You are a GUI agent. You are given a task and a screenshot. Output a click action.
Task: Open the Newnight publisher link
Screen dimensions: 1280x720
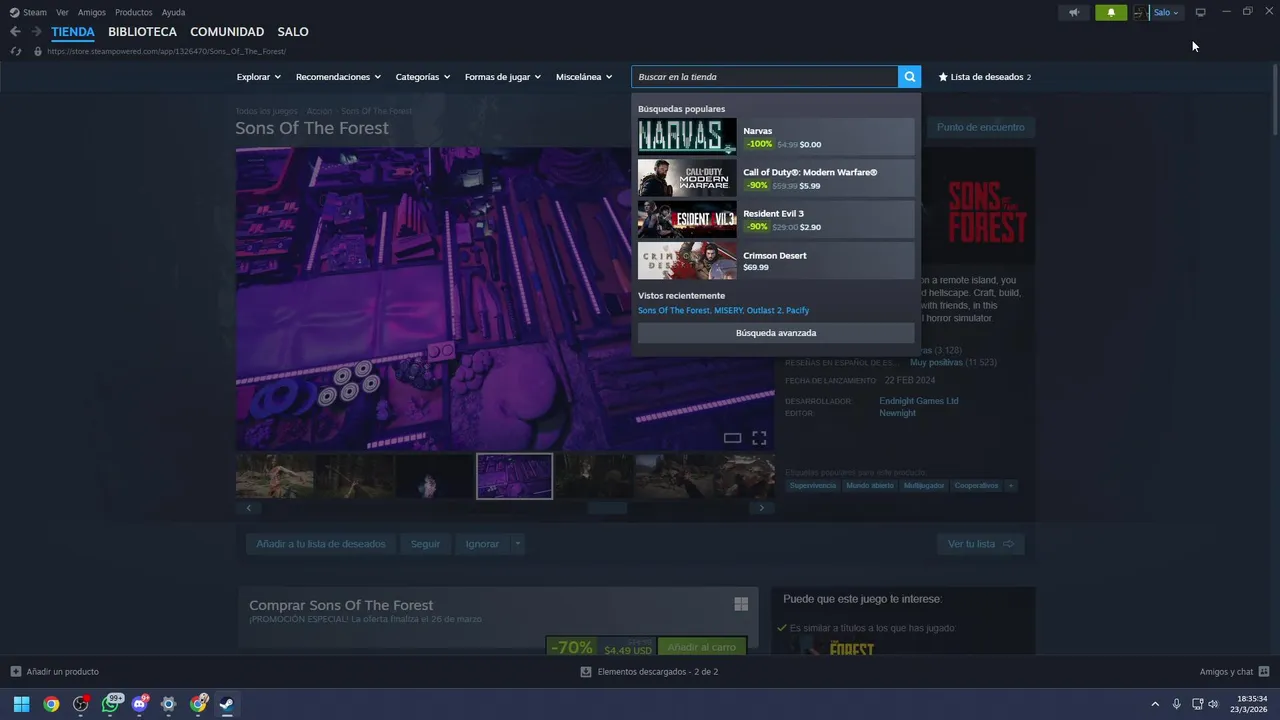coord(897,413)
